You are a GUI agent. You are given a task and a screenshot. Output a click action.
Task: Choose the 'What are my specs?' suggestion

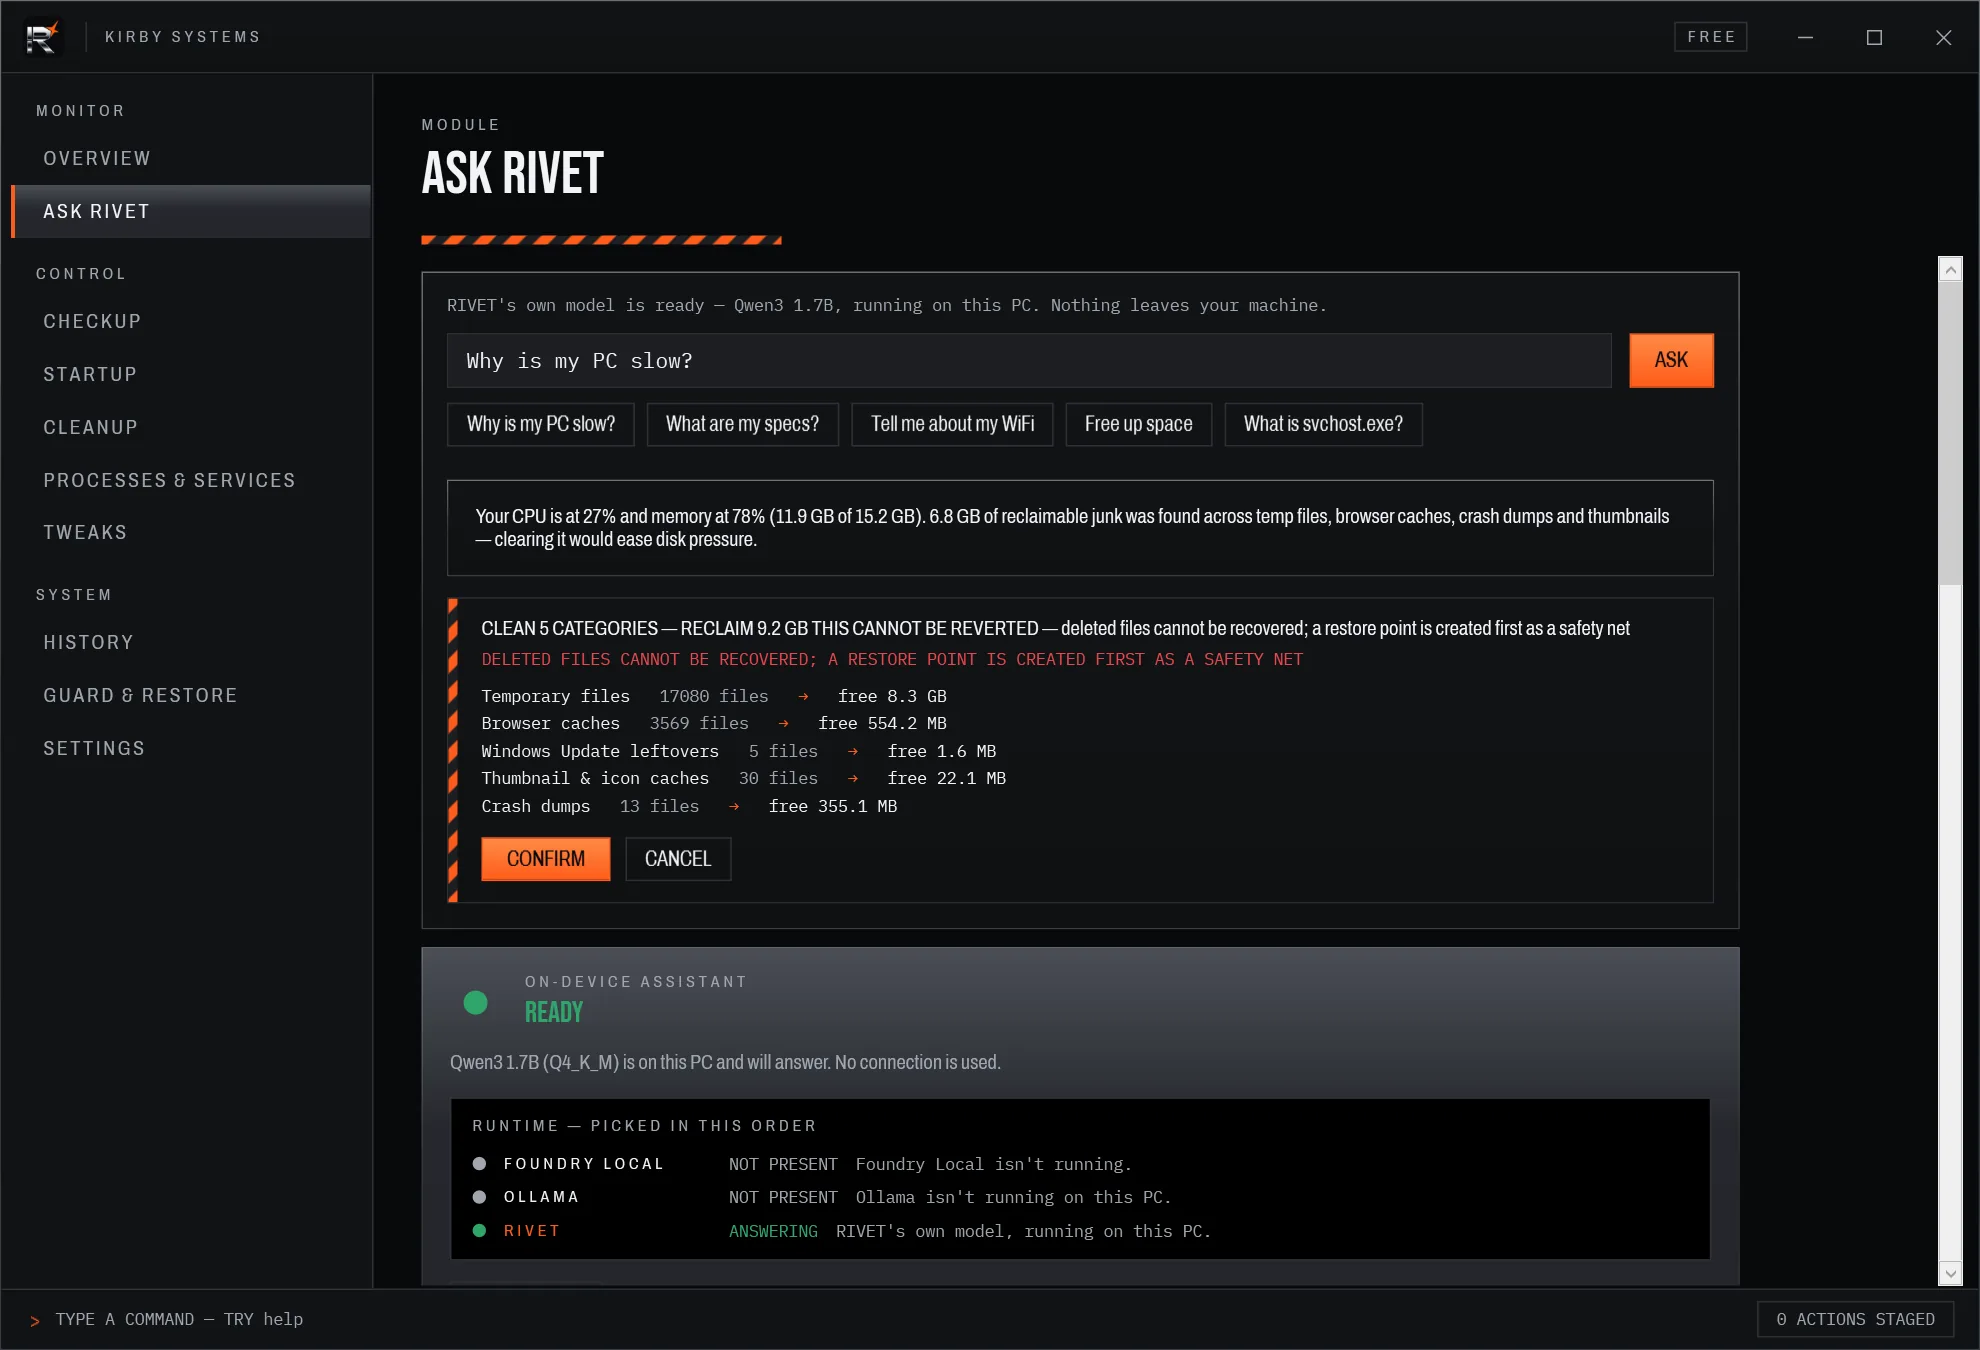[x=742, y=424]
